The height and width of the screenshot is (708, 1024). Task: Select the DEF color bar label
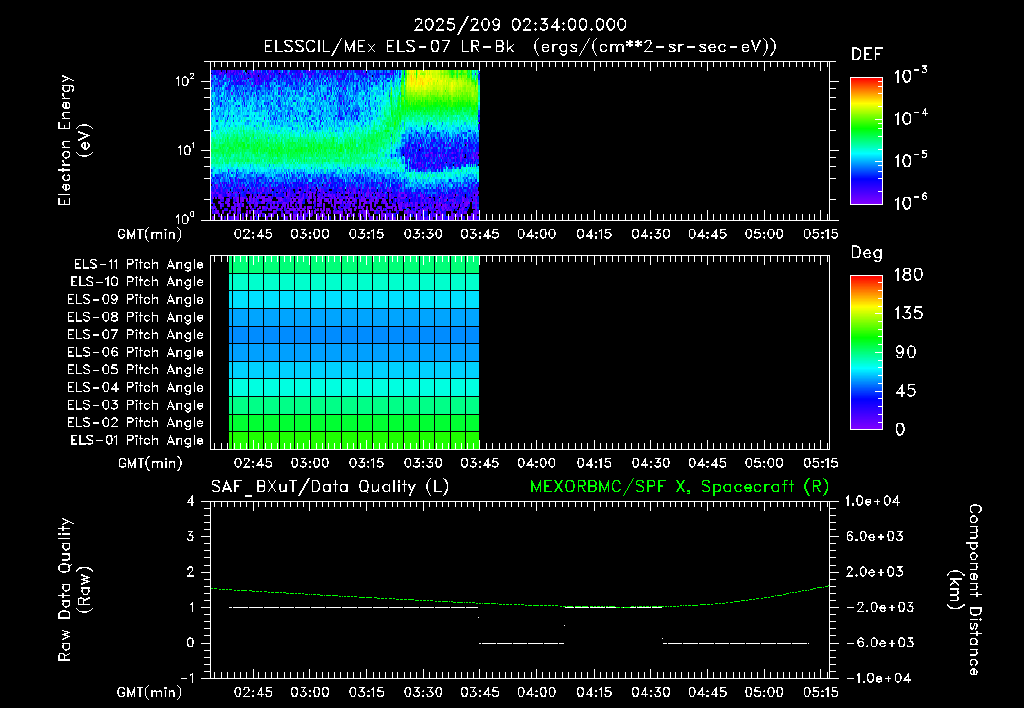click(867, 55)
